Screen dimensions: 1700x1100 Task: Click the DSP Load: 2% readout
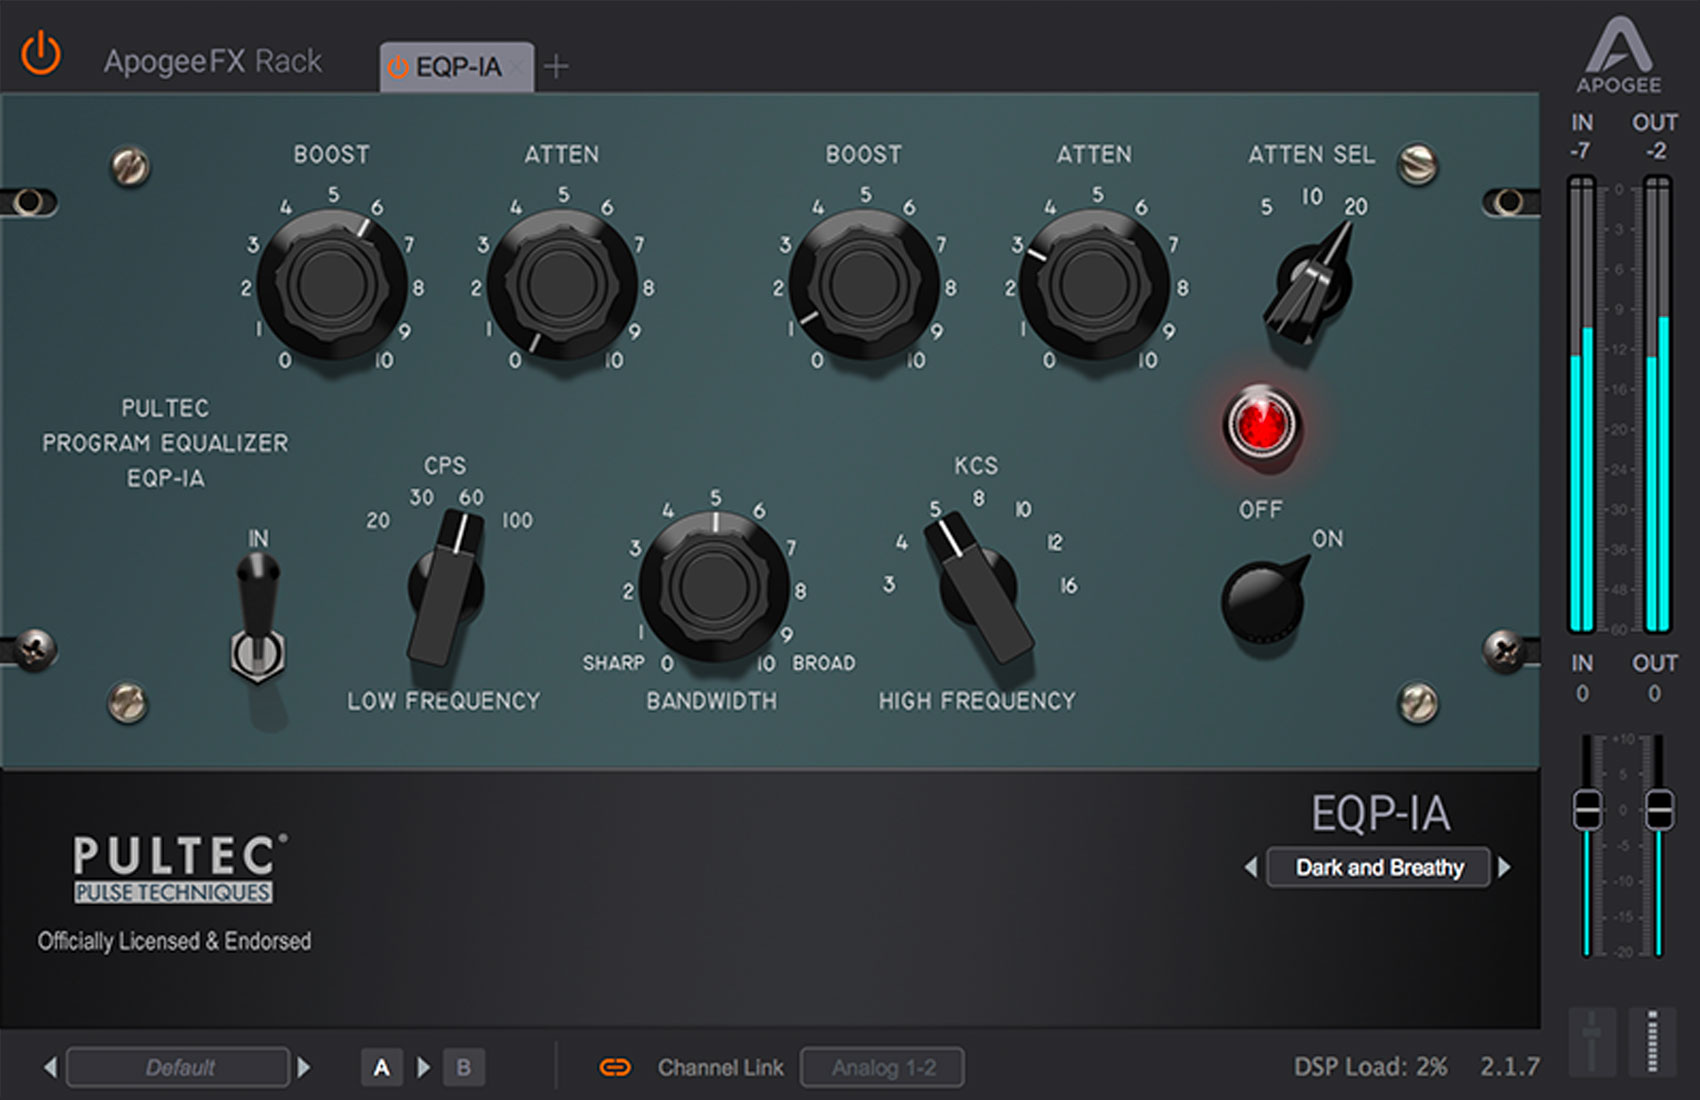click(x=1370, y=1067)
